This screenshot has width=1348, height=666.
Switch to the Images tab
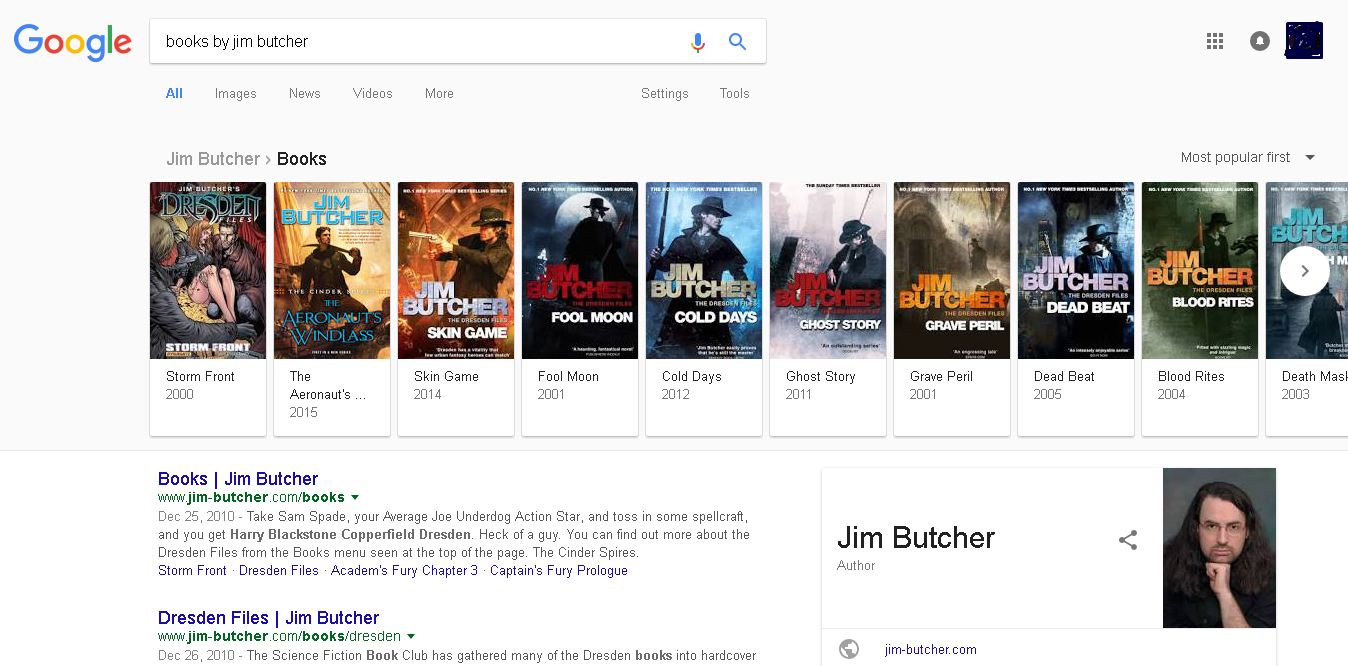pos(235,93)
